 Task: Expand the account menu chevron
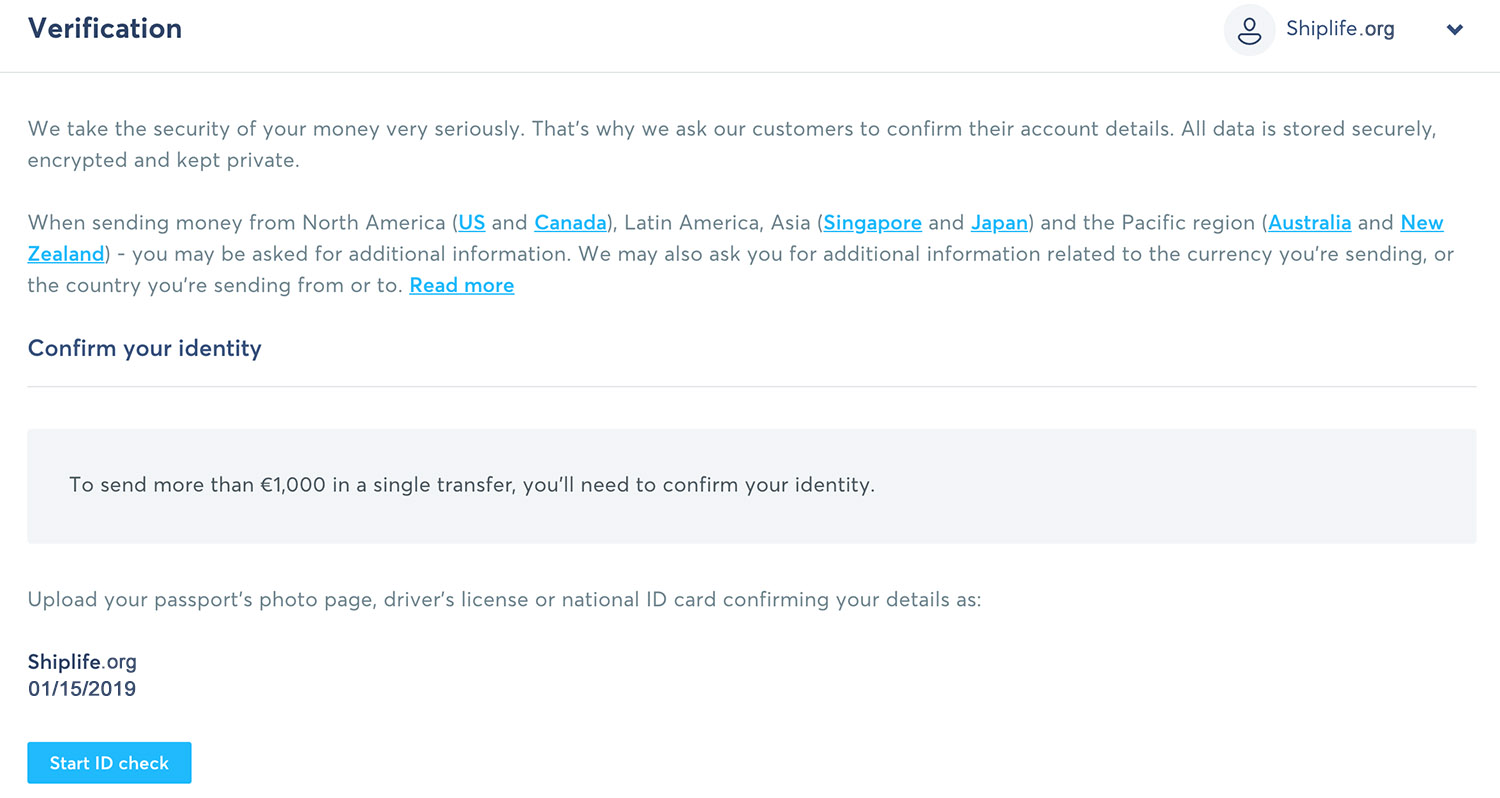click(x=1455, y=30)
